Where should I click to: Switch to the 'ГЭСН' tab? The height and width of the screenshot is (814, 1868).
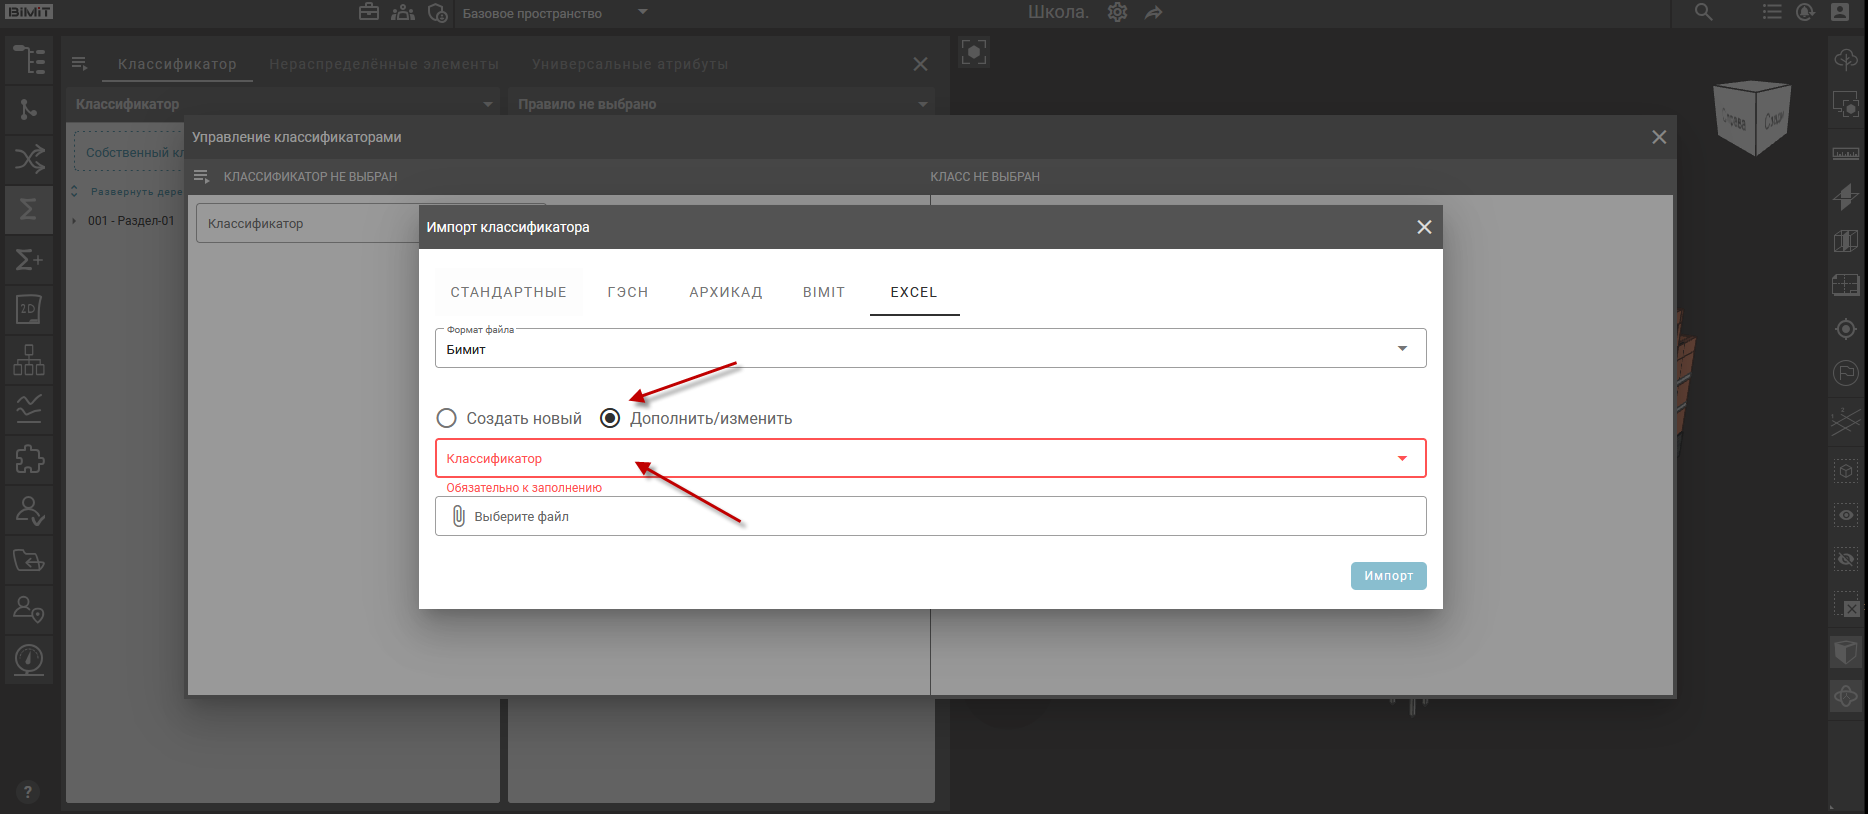627,292
